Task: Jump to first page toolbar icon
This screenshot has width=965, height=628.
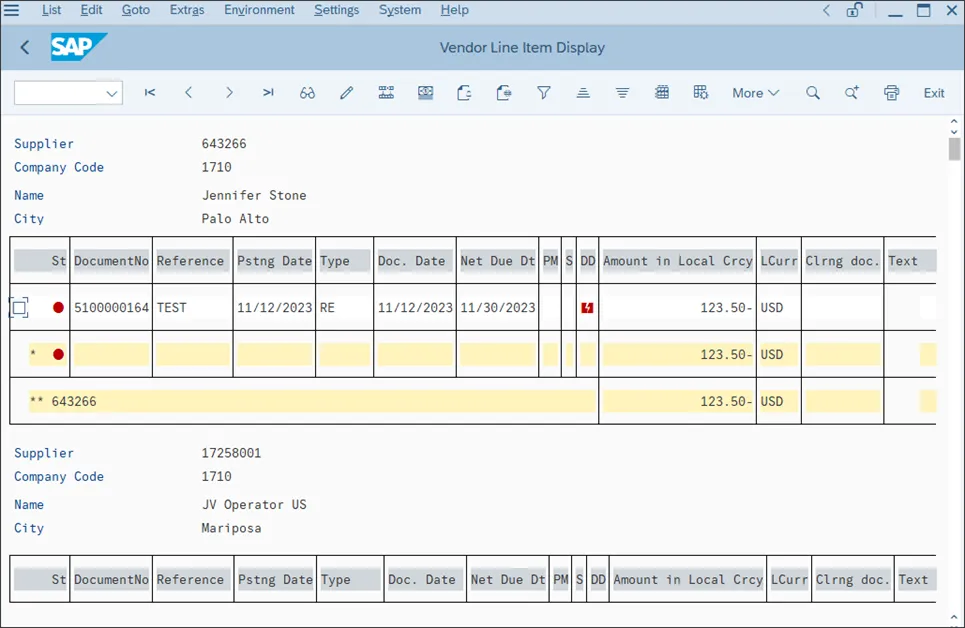Action: (150, 92)
